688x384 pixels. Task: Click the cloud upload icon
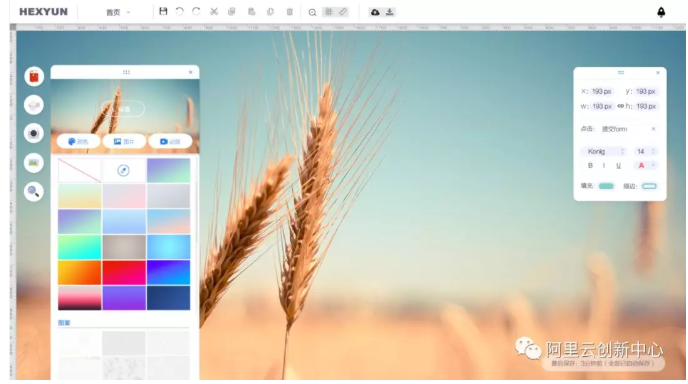click(x=375, y=12)
